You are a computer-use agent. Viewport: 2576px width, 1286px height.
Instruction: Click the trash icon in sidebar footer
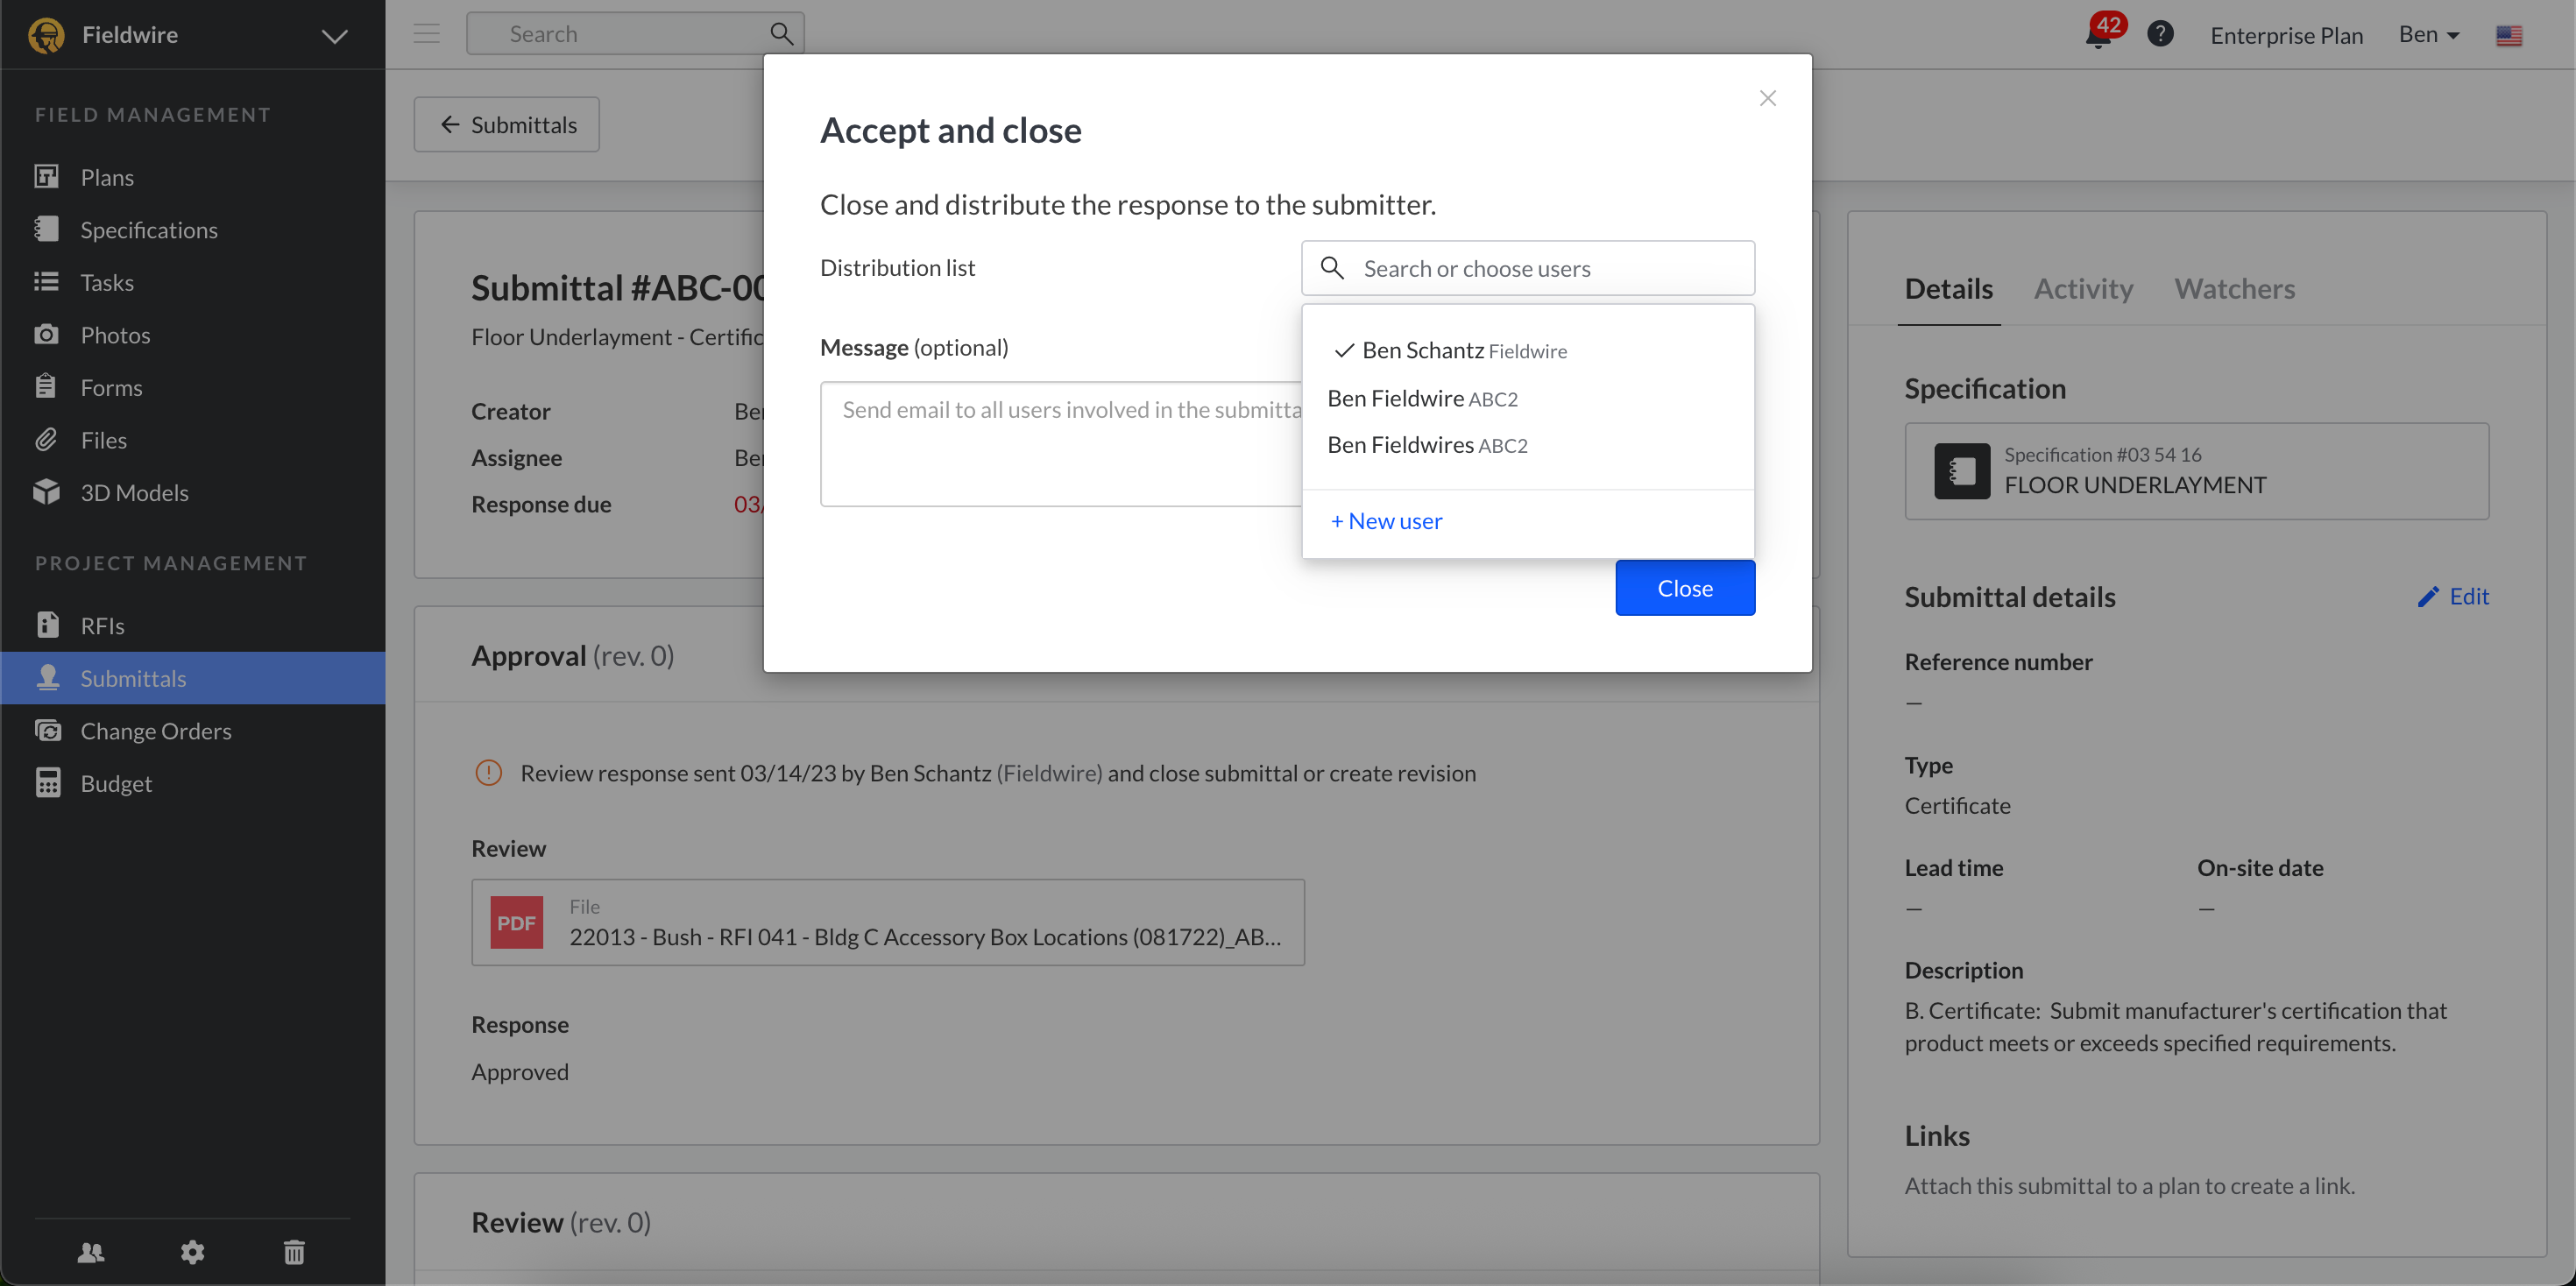[x=294, y=1251]
